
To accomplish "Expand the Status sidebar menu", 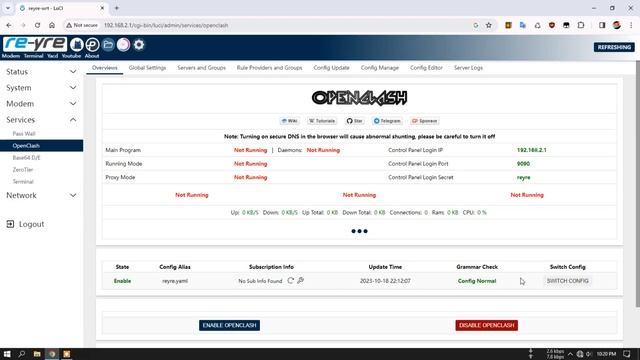I will tap(41, 72).
